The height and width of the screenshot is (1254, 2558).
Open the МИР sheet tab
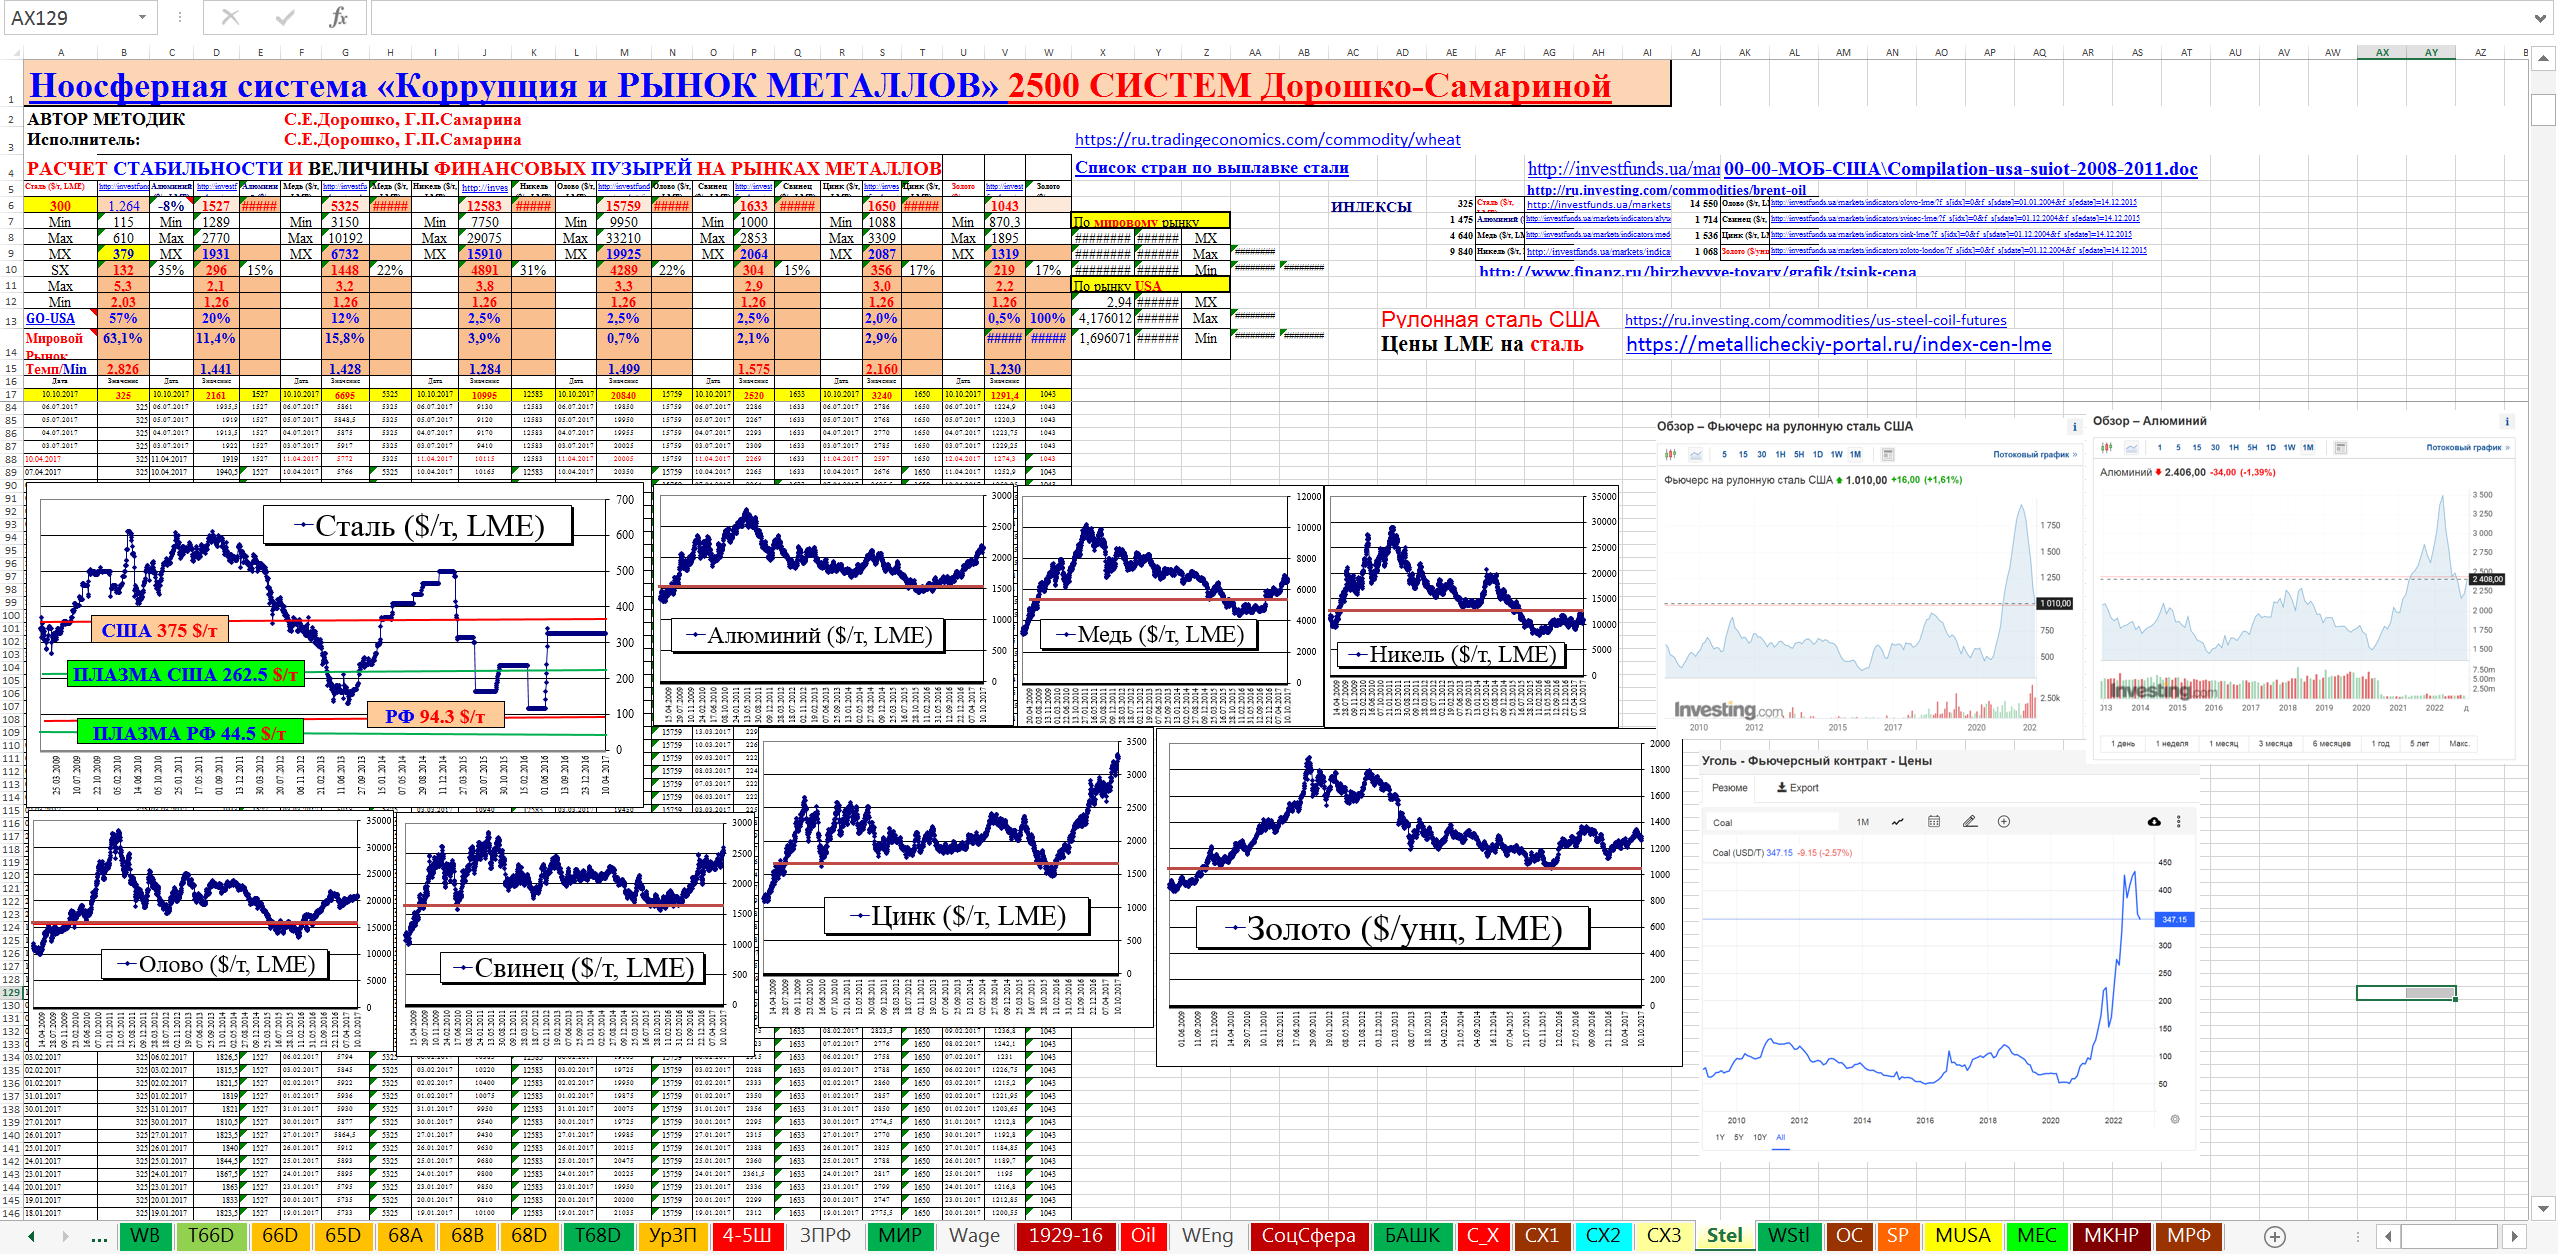(899, 1235)
